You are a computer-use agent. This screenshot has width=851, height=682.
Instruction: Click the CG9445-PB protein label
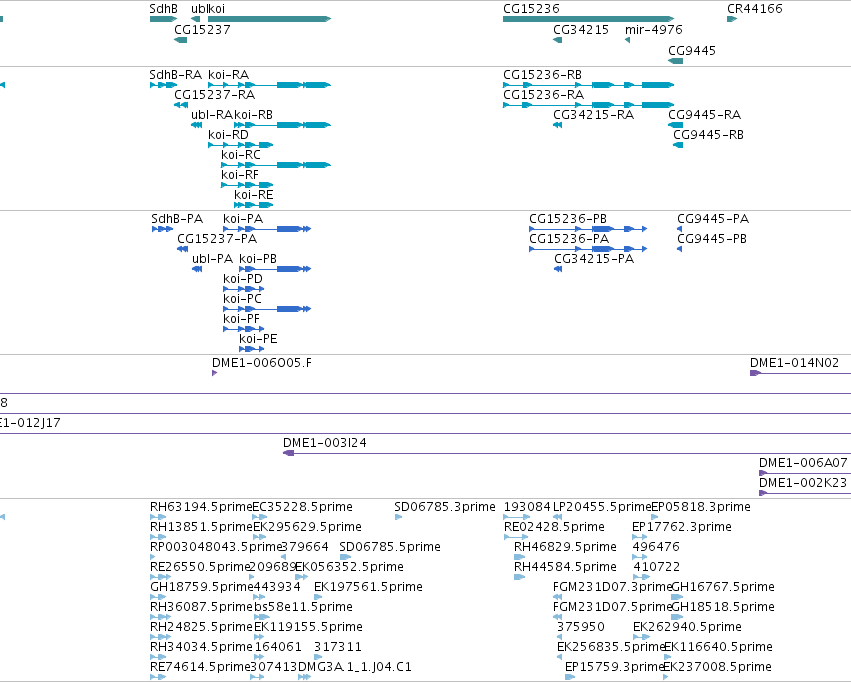pos(712,239)
